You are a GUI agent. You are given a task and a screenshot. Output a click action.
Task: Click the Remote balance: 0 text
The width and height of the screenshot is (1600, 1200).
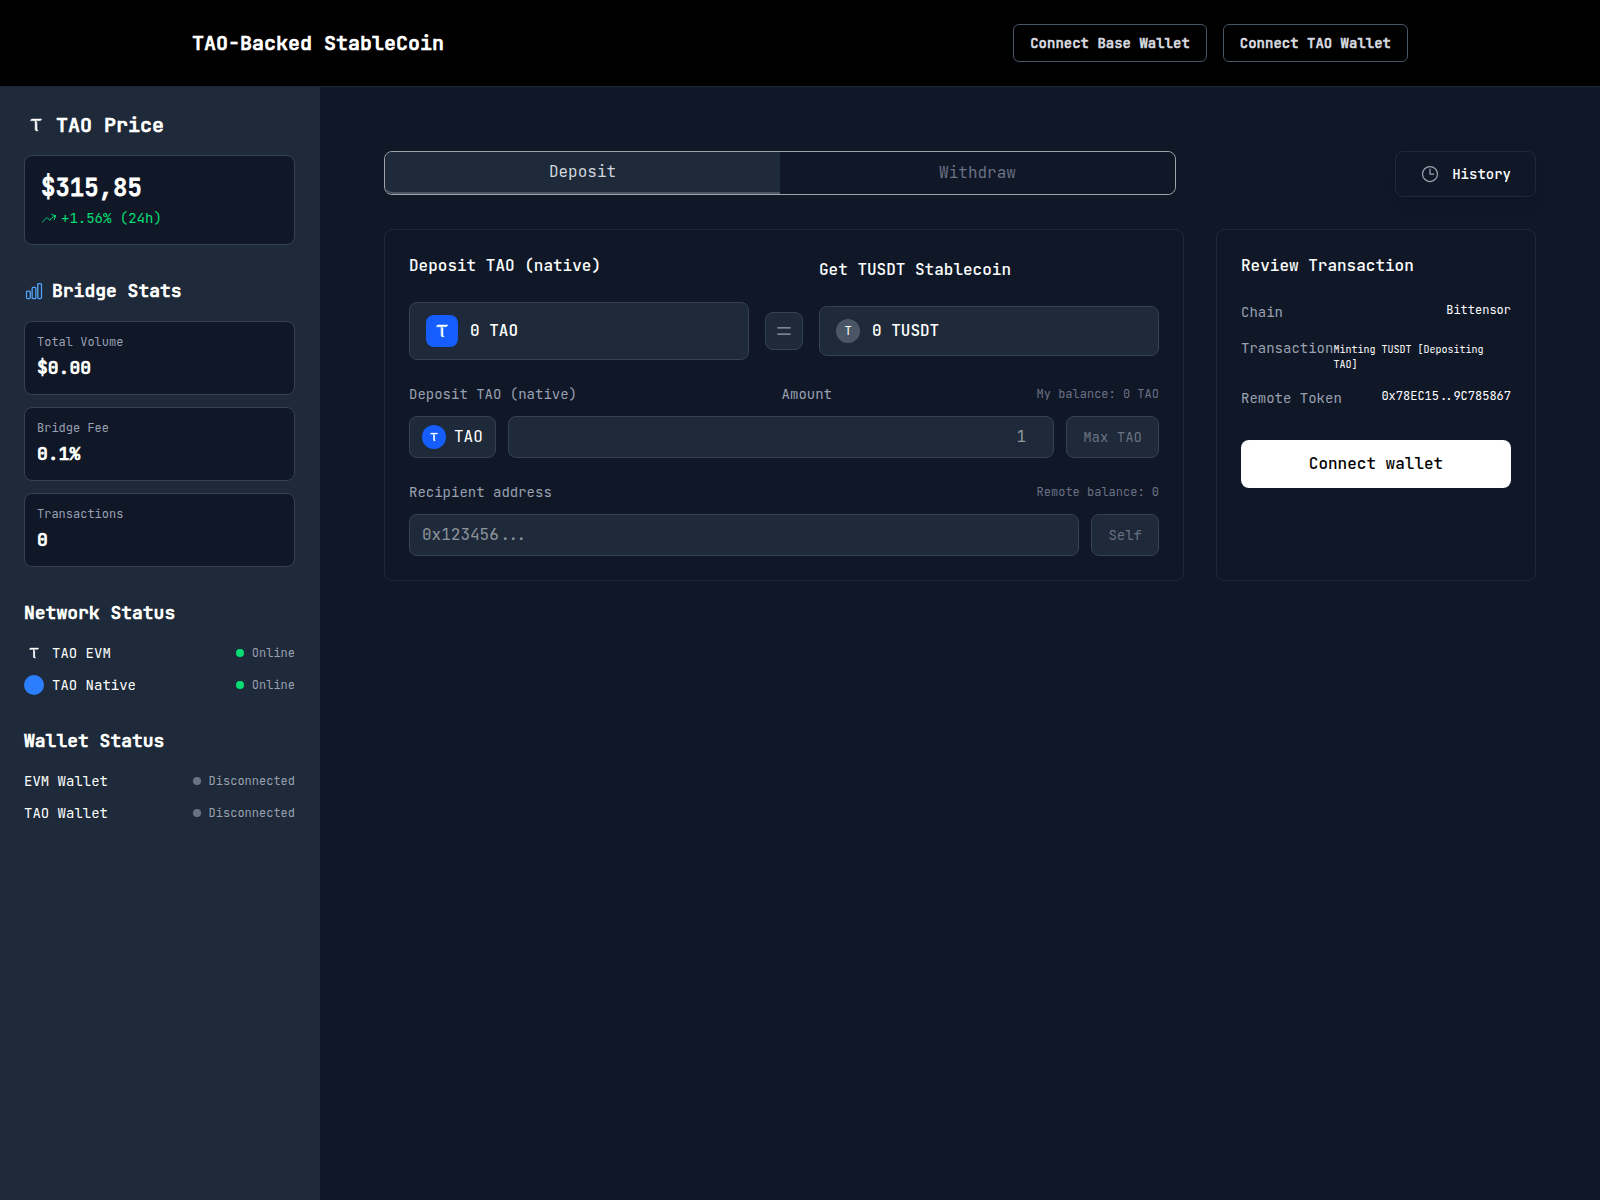(1097, 492)
